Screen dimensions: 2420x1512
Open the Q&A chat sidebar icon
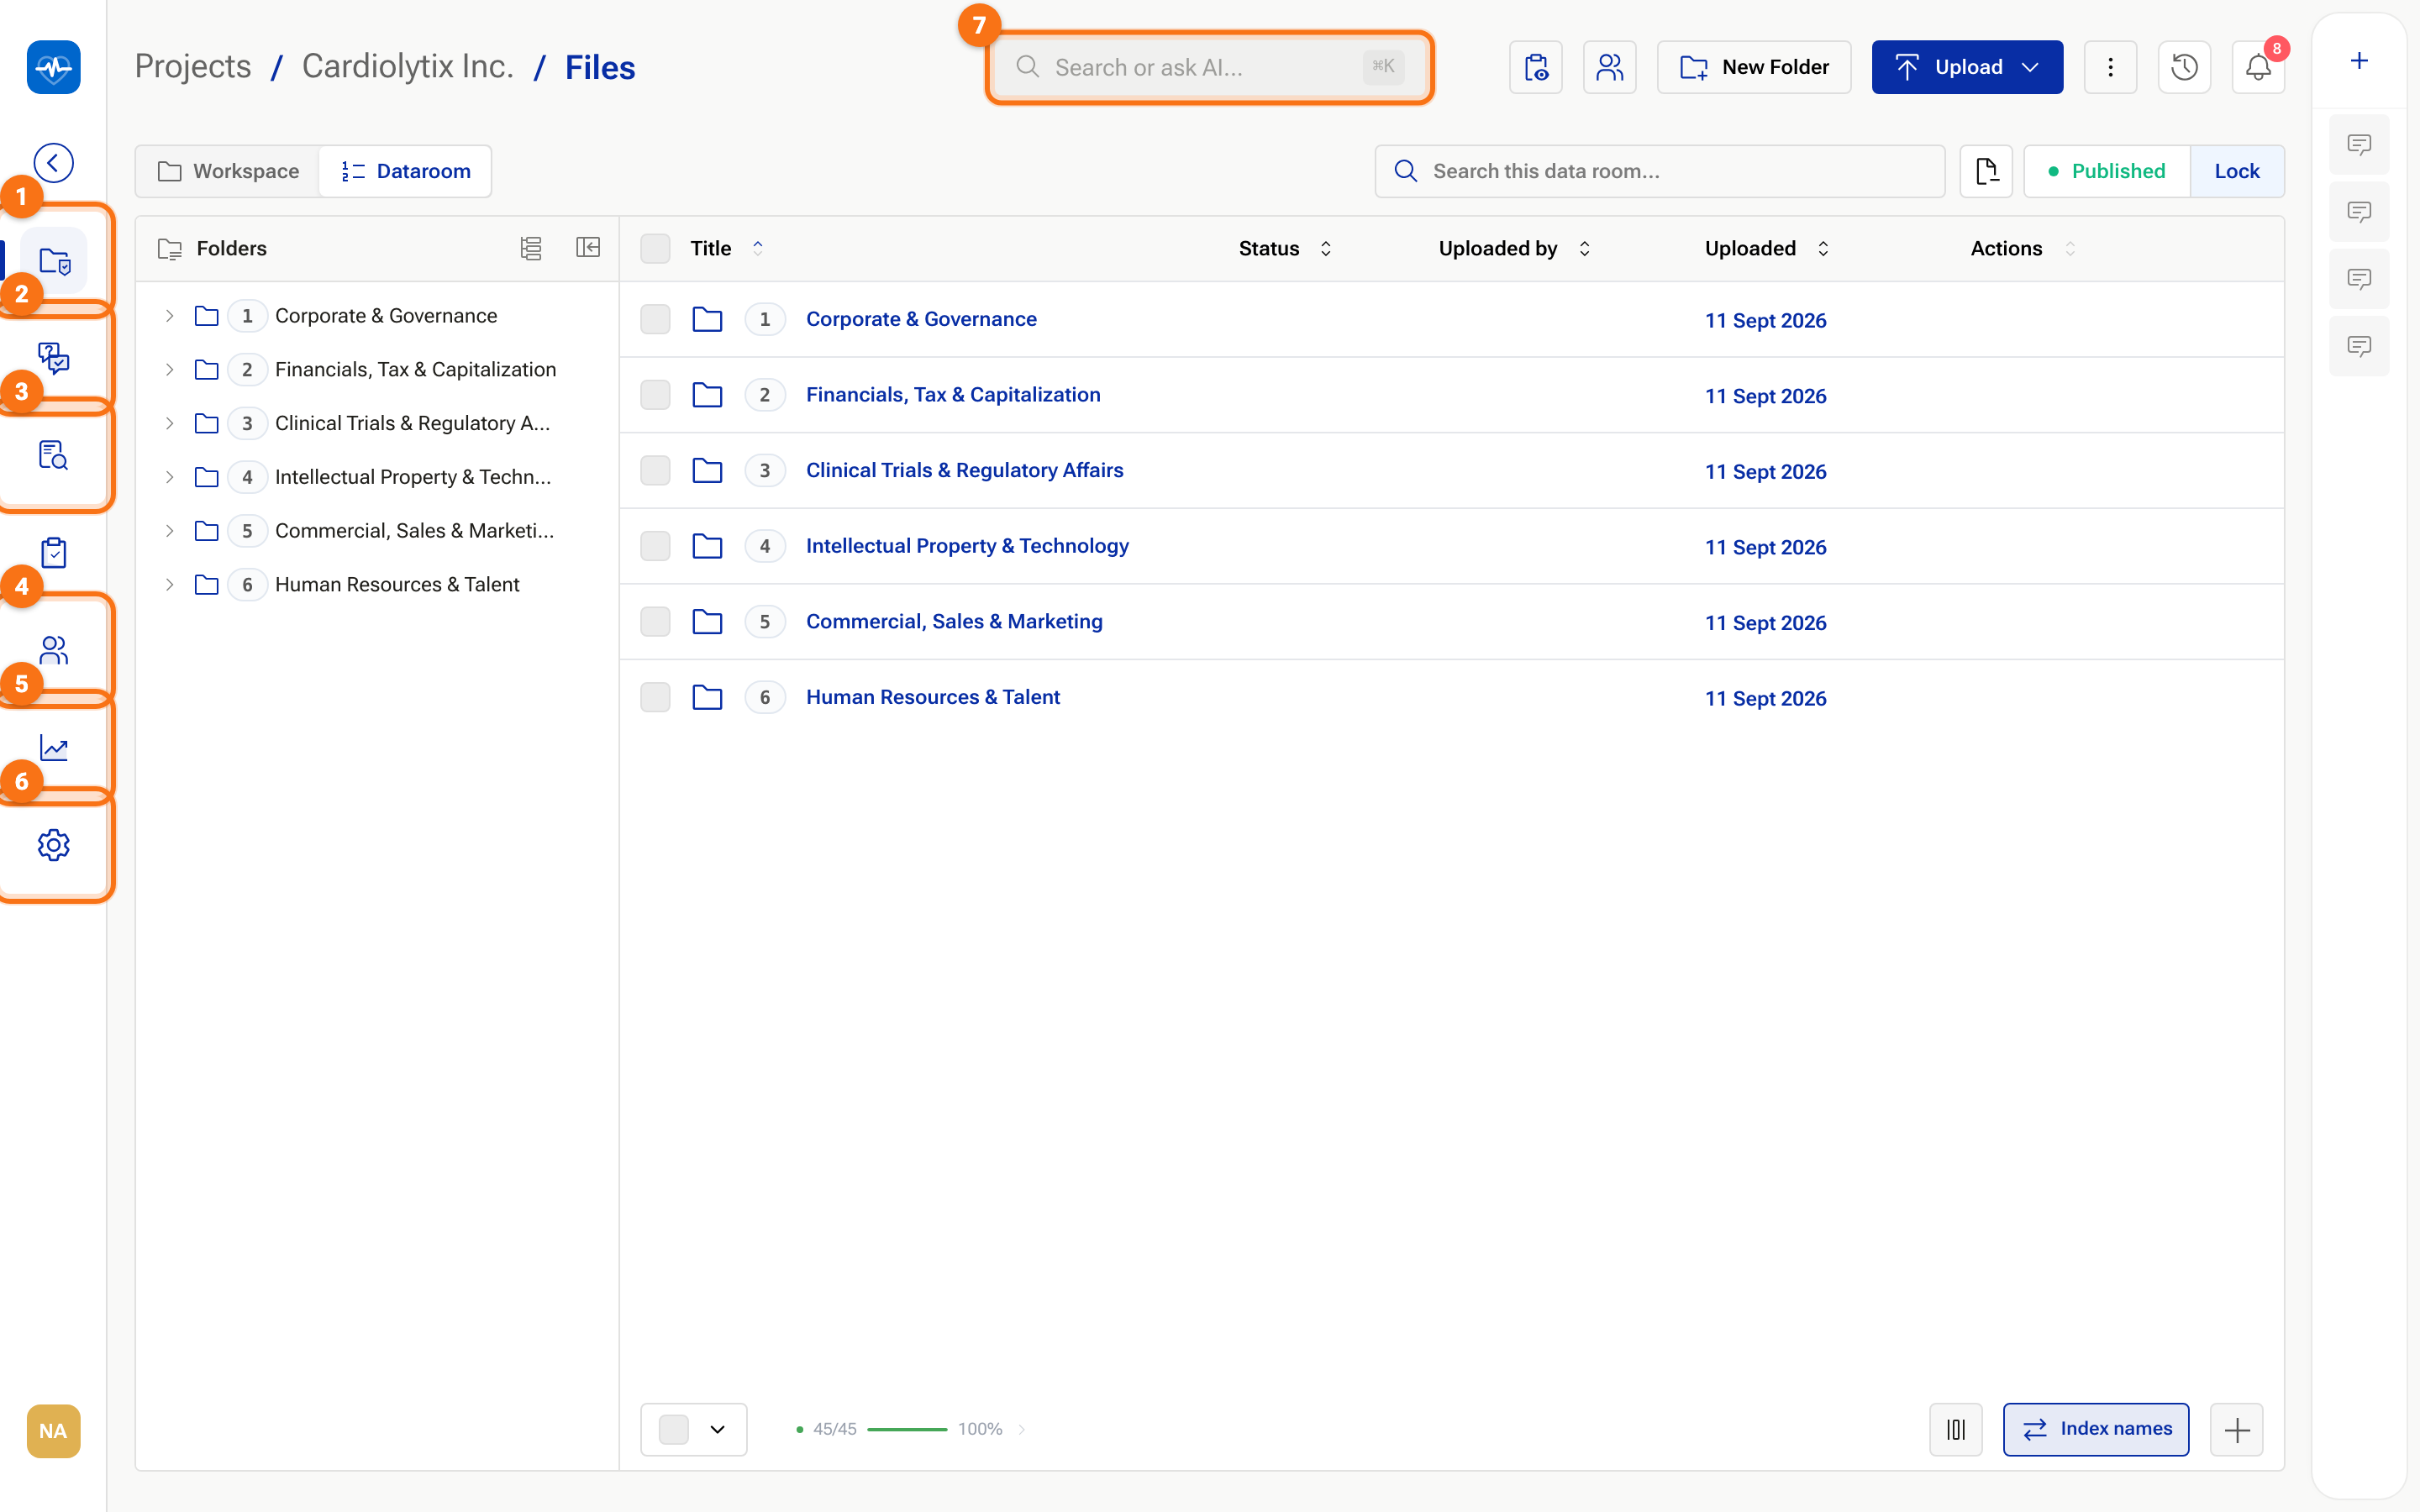[54, 358]
